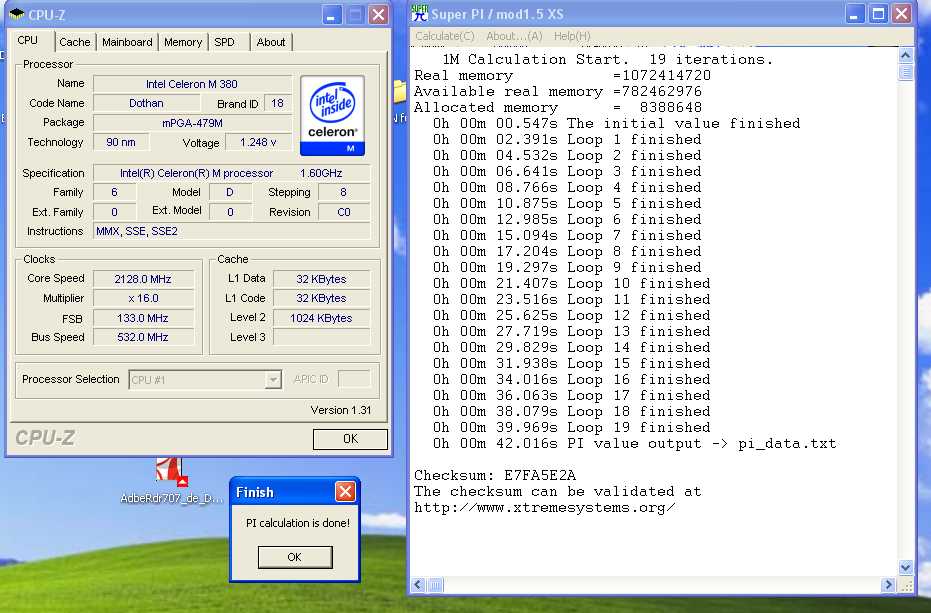Click the Super PI title bar icon

419,13
